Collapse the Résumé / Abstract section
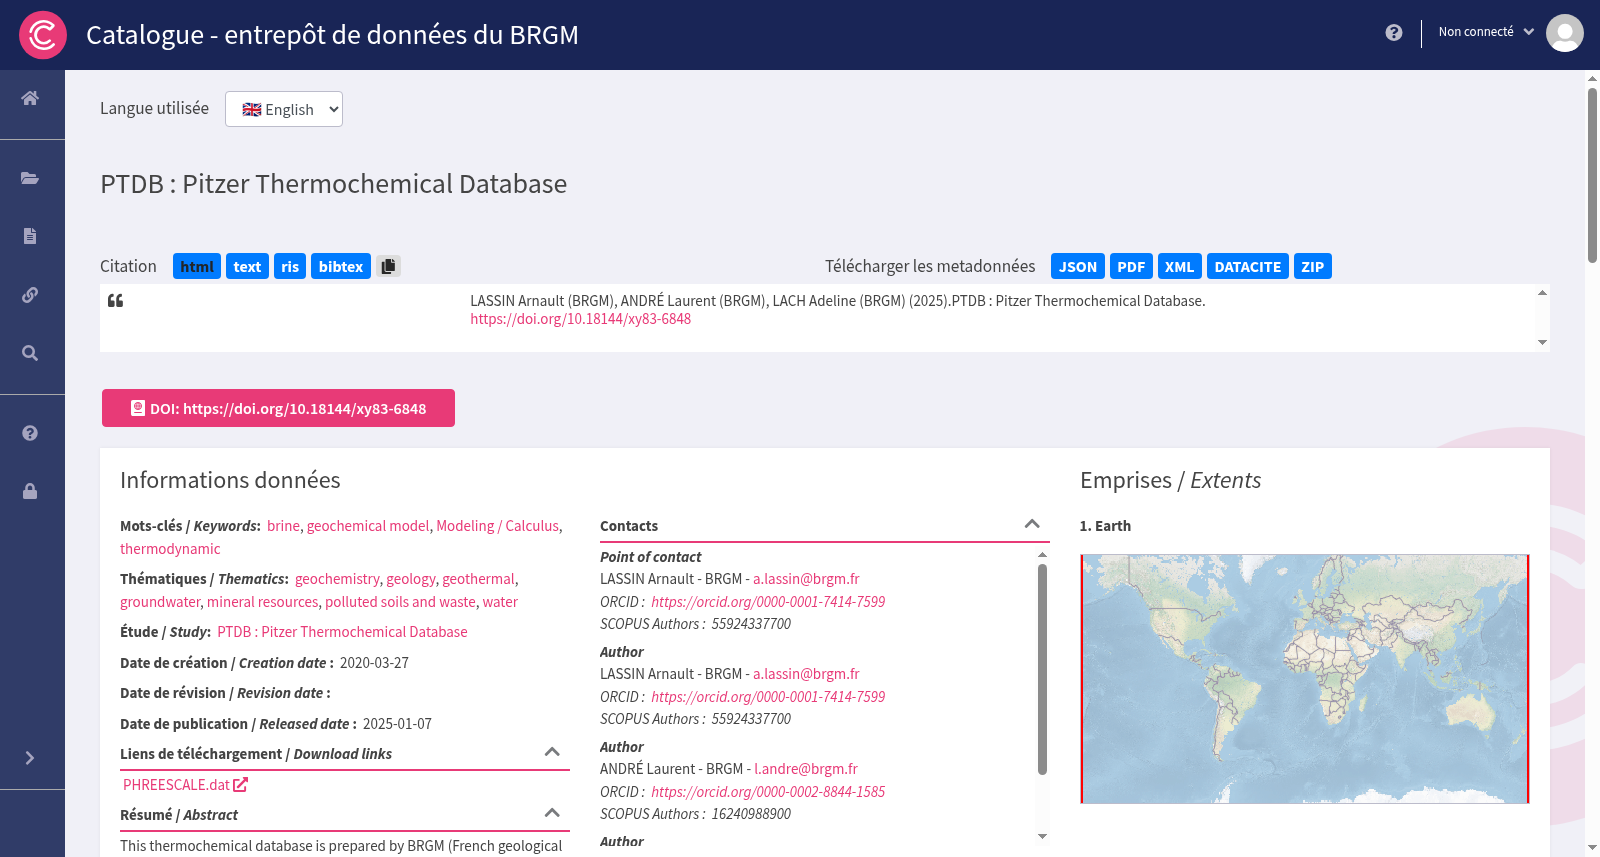The width and height of the screenshot is (1600, 857). [552, 813]
